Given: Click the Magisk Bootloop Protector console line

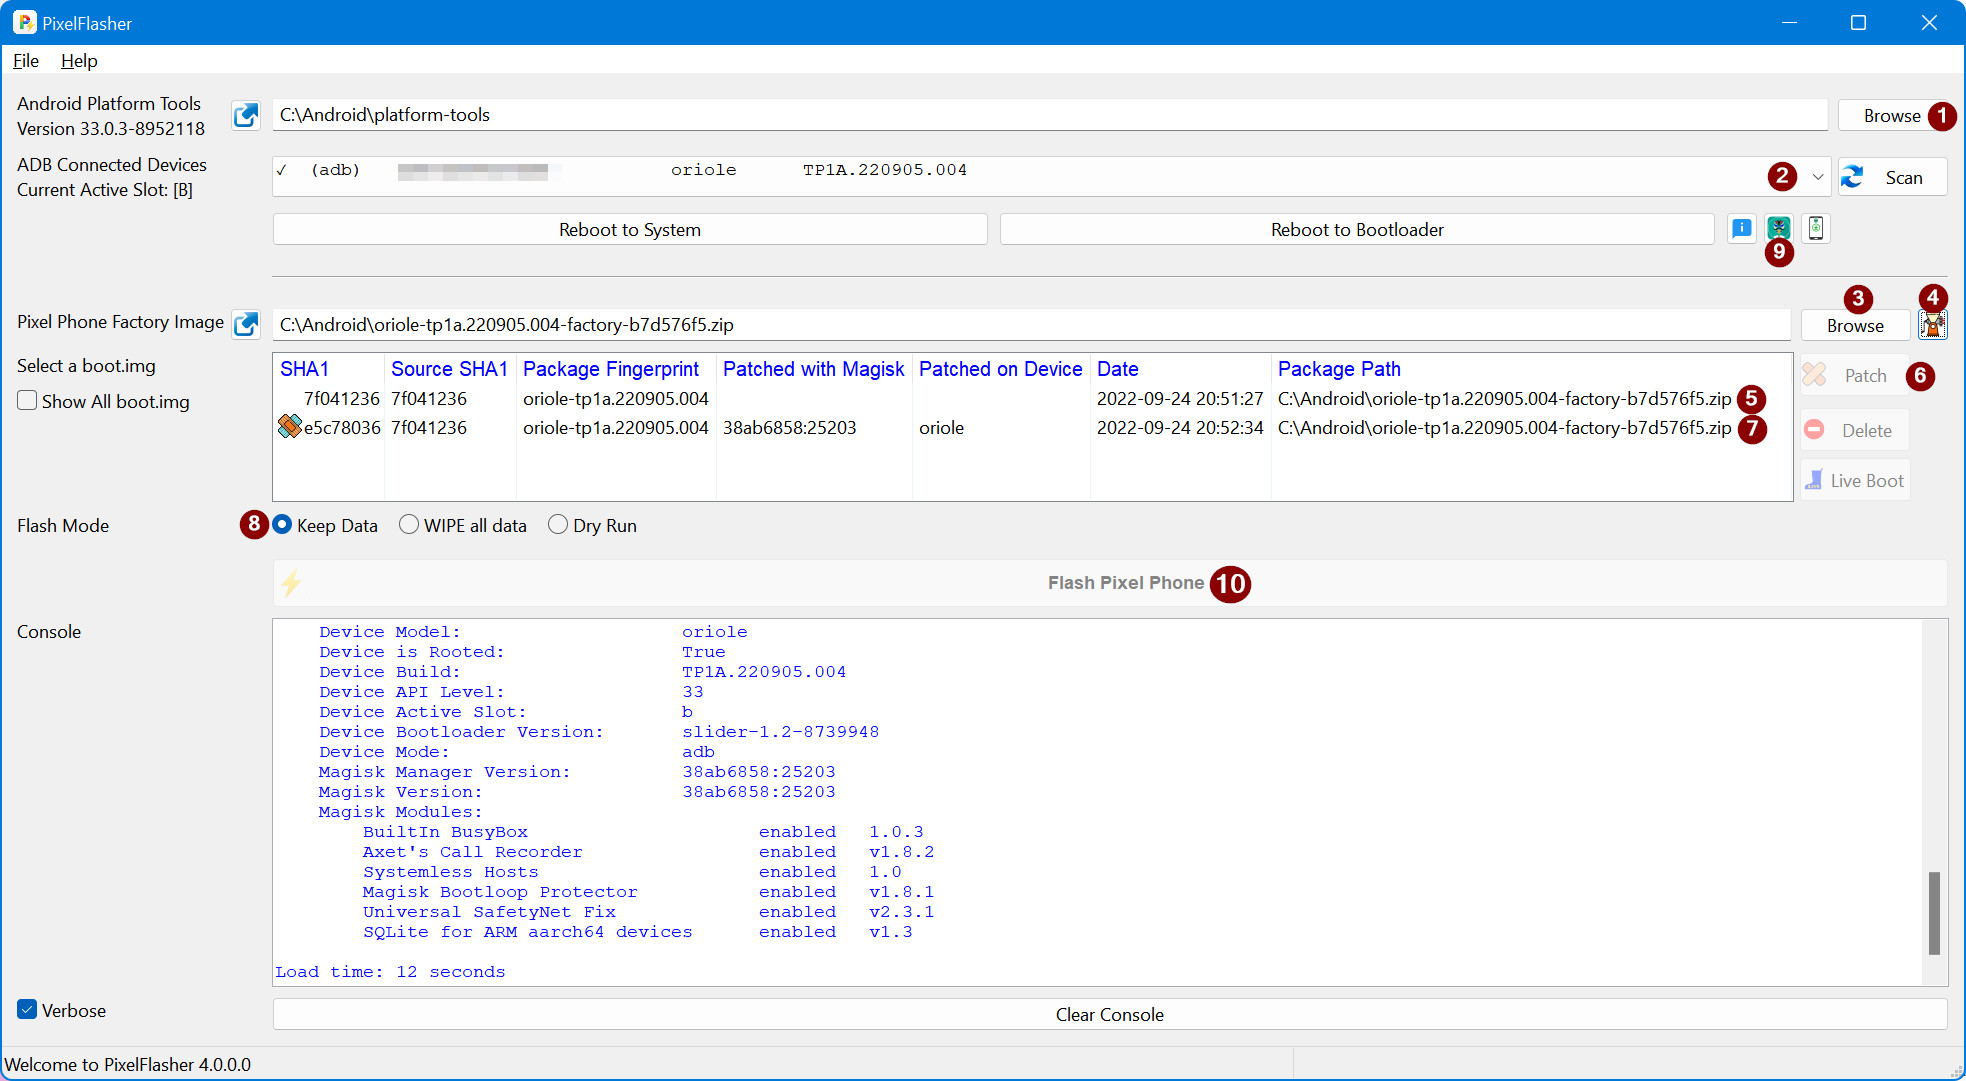Looking at the screenshot, I should coord(648,892).
